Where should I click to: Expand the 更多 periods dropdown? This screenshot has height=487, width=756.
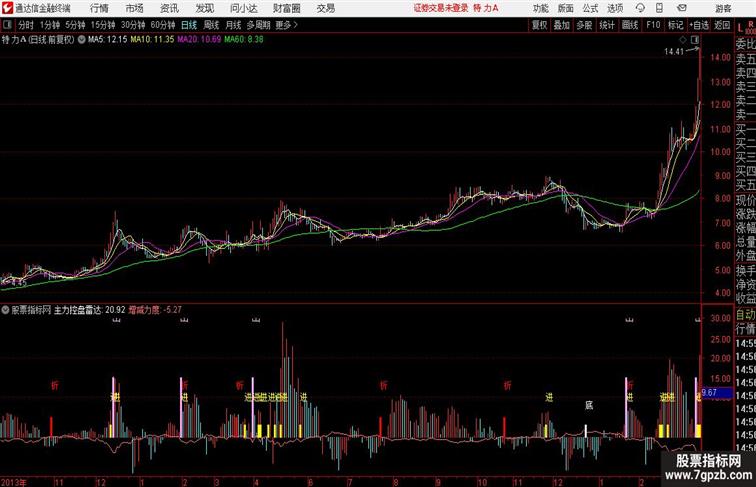pos(286,25)
